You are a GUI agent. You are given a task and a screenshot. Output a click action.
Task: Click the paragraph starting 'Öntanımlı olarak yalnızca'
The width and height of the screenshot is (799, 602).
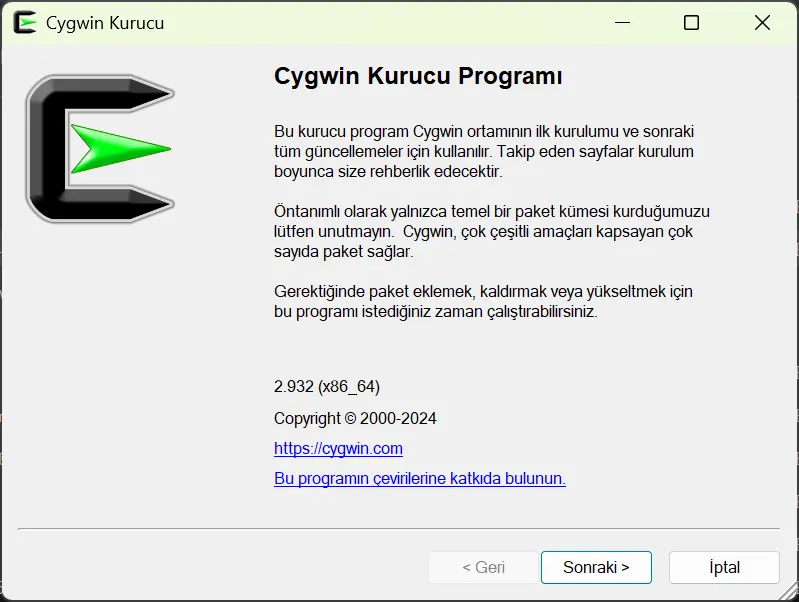[492, 231]
